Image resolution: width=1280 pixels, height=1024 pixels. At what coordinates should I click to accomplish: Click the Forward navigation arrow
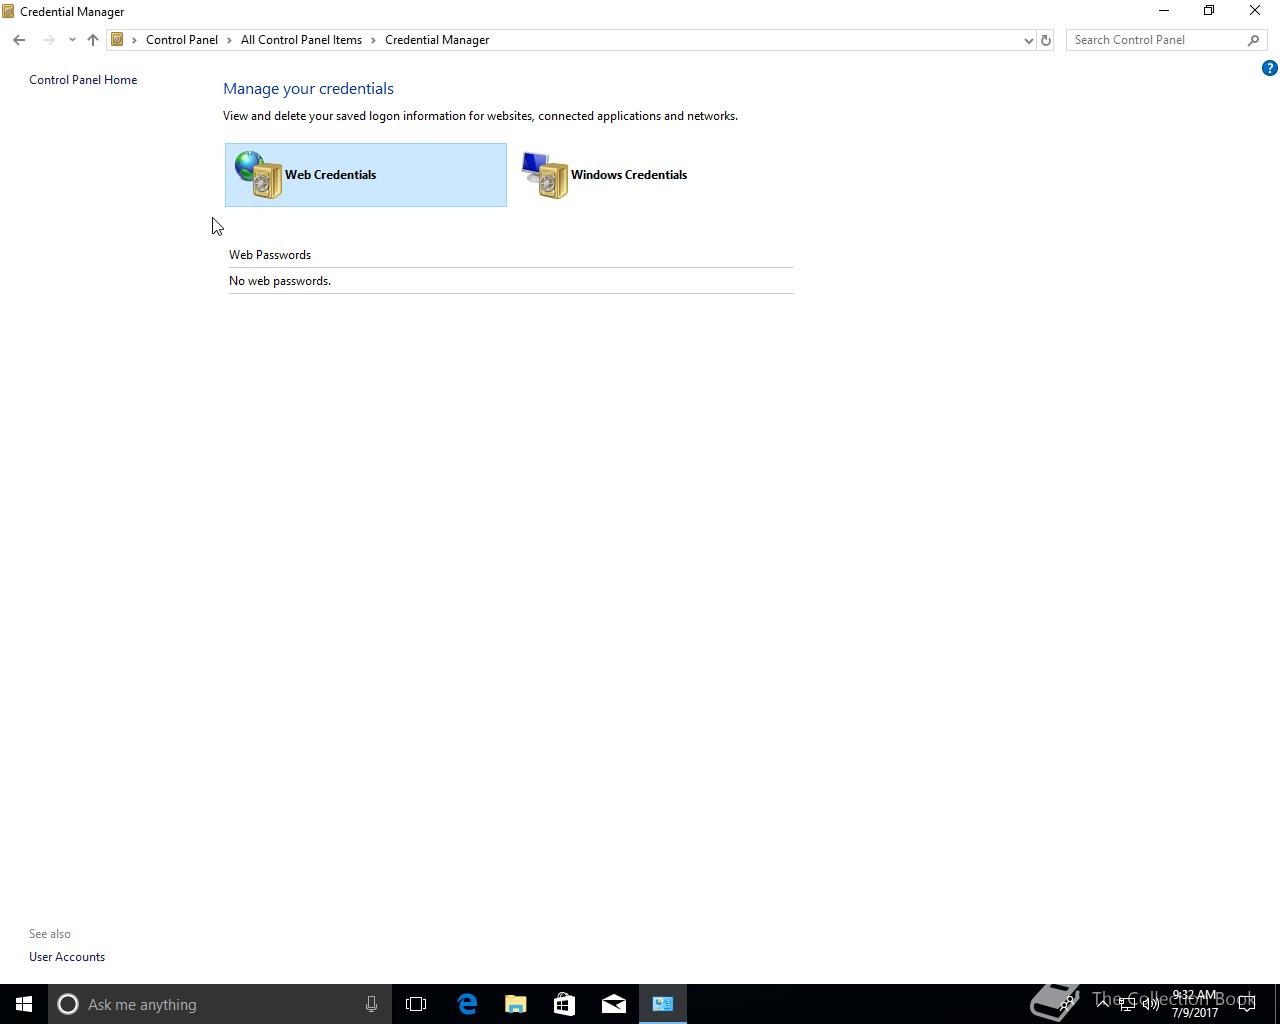(48, 40)
